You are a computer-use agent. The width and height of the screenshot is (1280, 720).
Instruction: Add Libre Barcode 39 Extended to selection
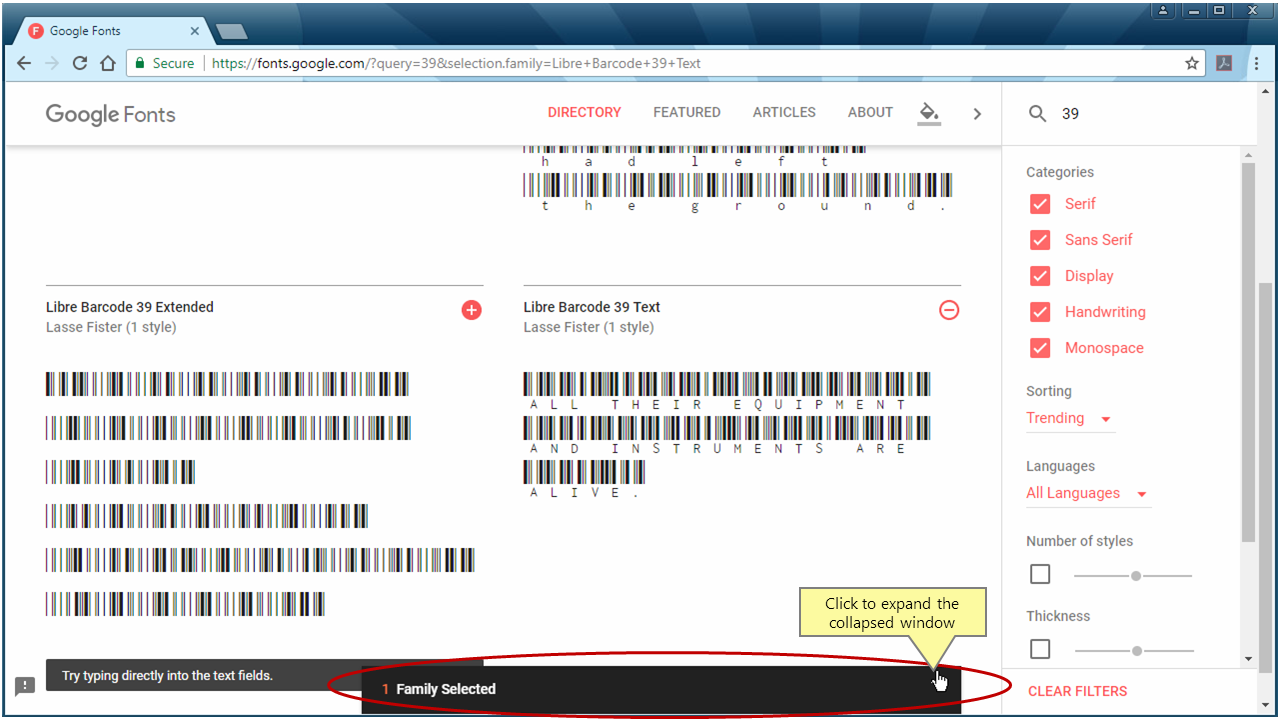tap(471, 310)
